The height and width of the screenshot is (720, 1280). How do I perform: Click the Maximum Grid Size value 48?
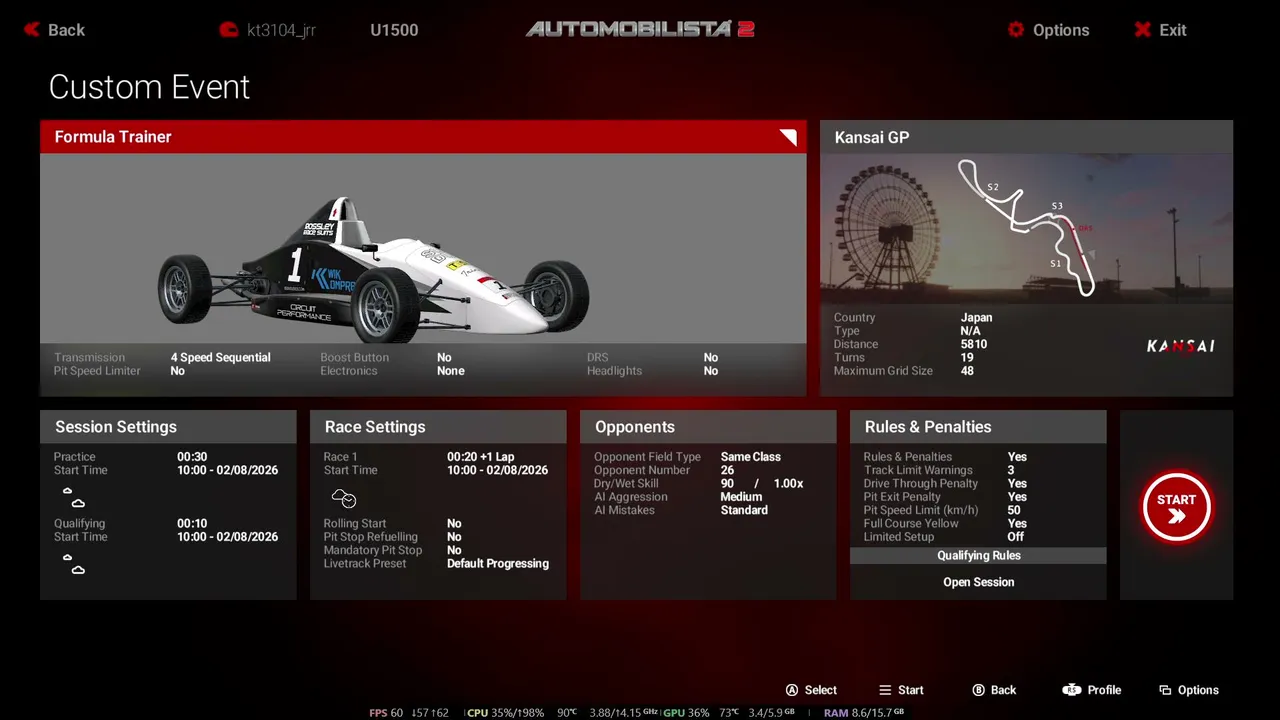click(967, 371)
